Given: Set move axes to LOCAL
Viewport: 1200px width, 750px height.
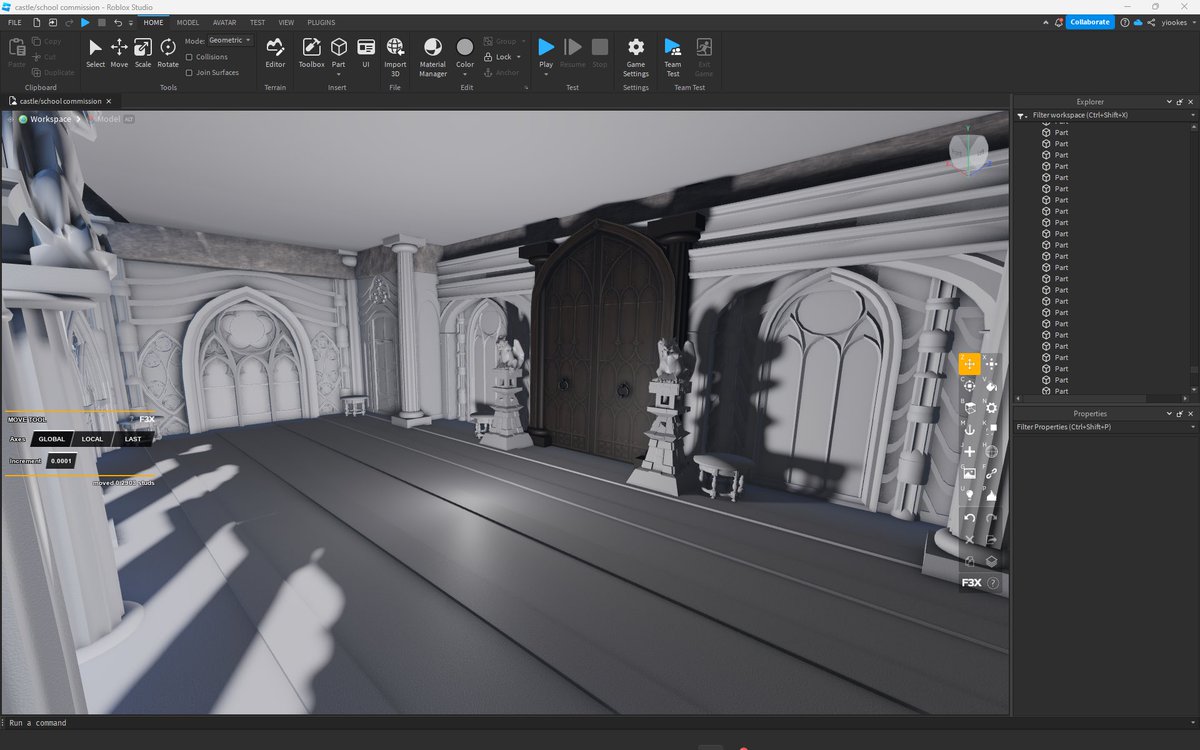Looking at the screenshot, I should click(x=92, y=439).
